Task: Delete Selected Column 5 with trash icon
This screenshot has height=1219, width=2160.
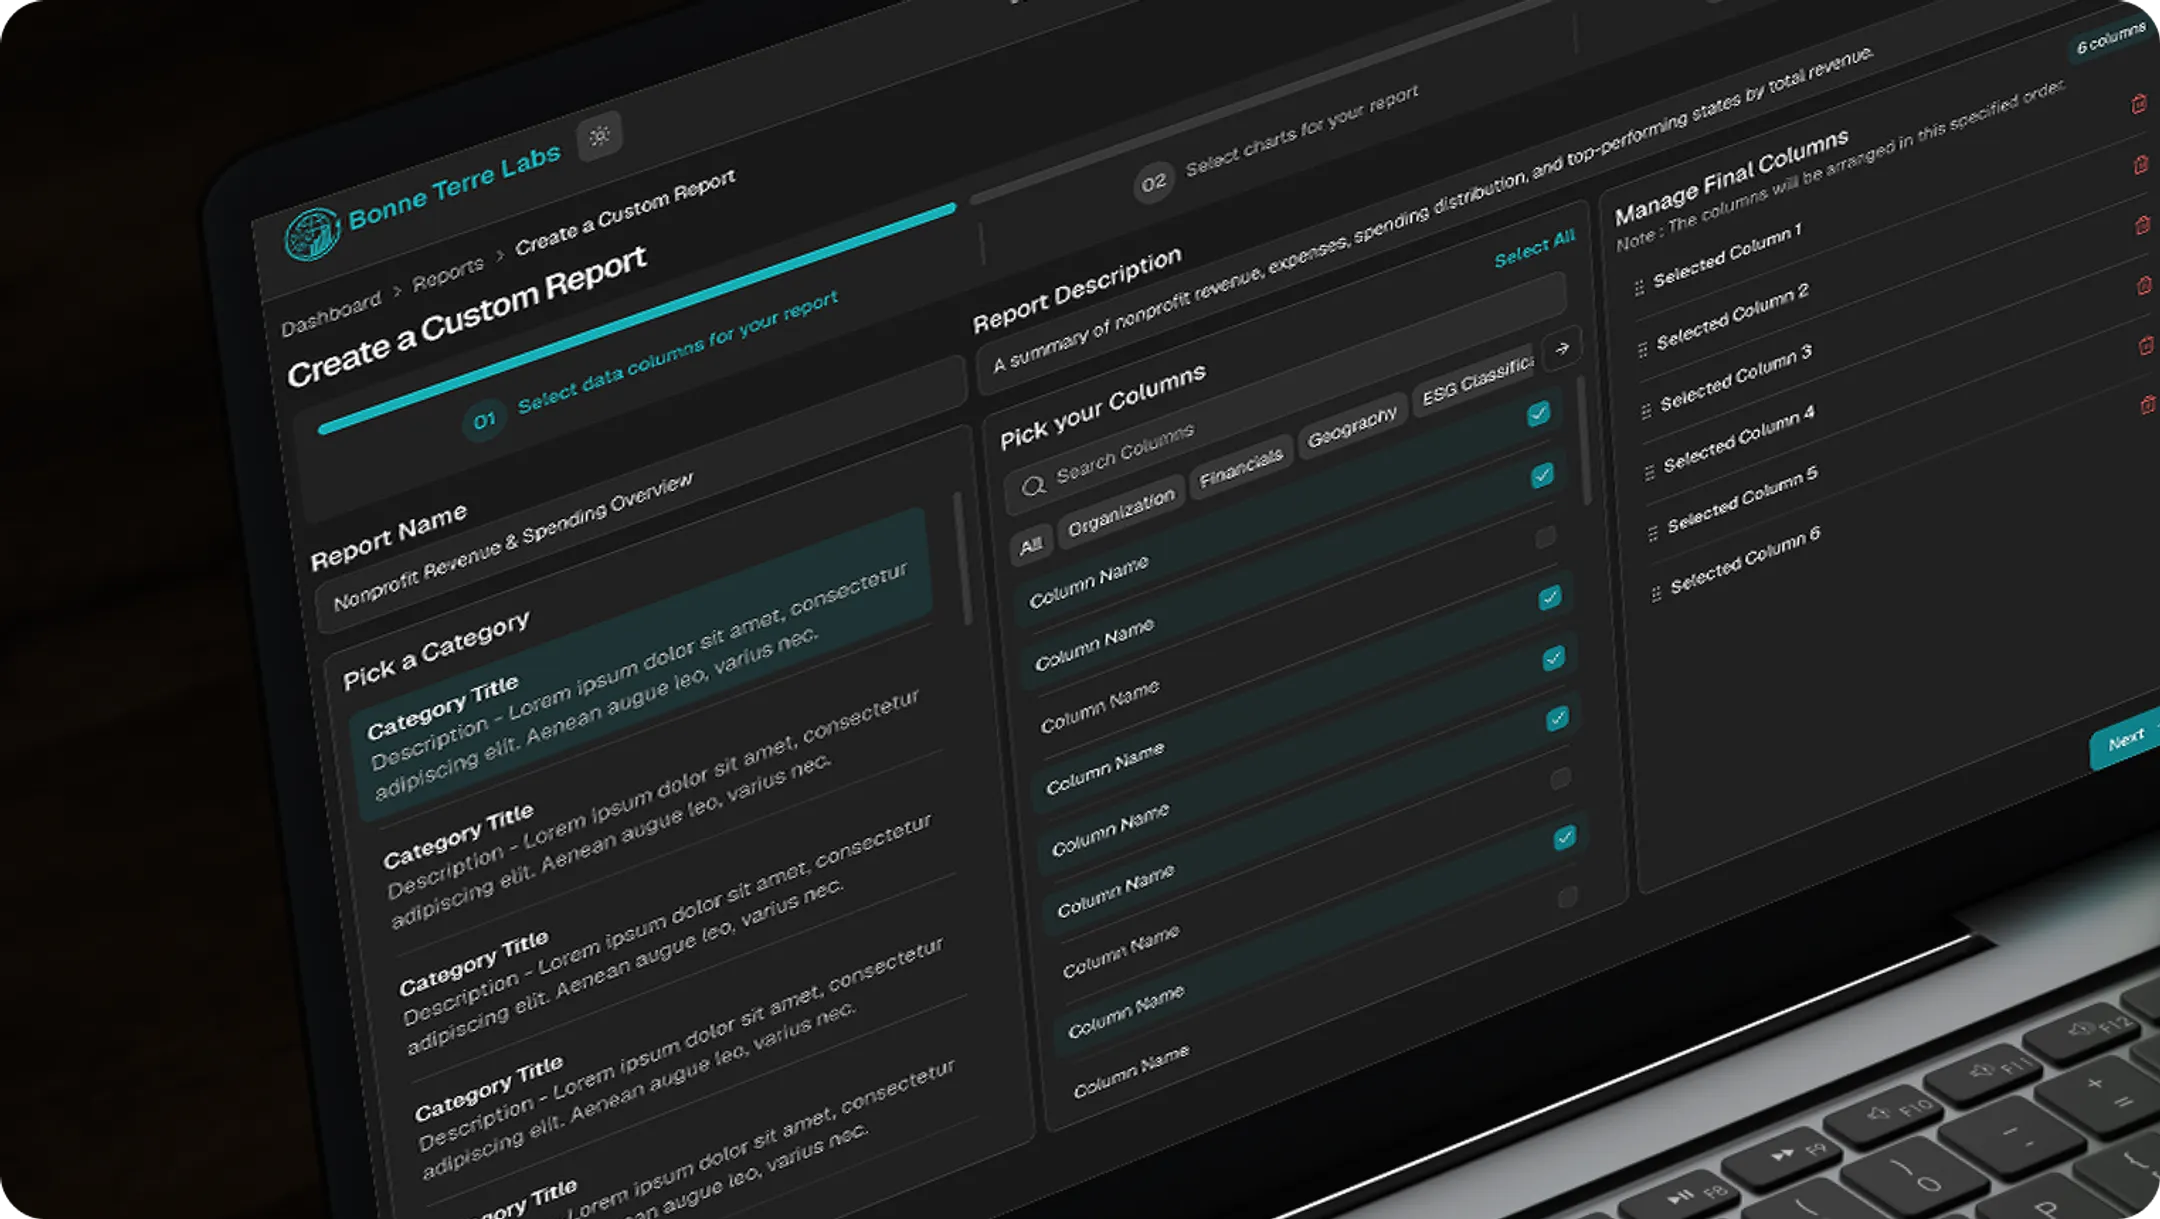Action: [x=2146, y=346]
